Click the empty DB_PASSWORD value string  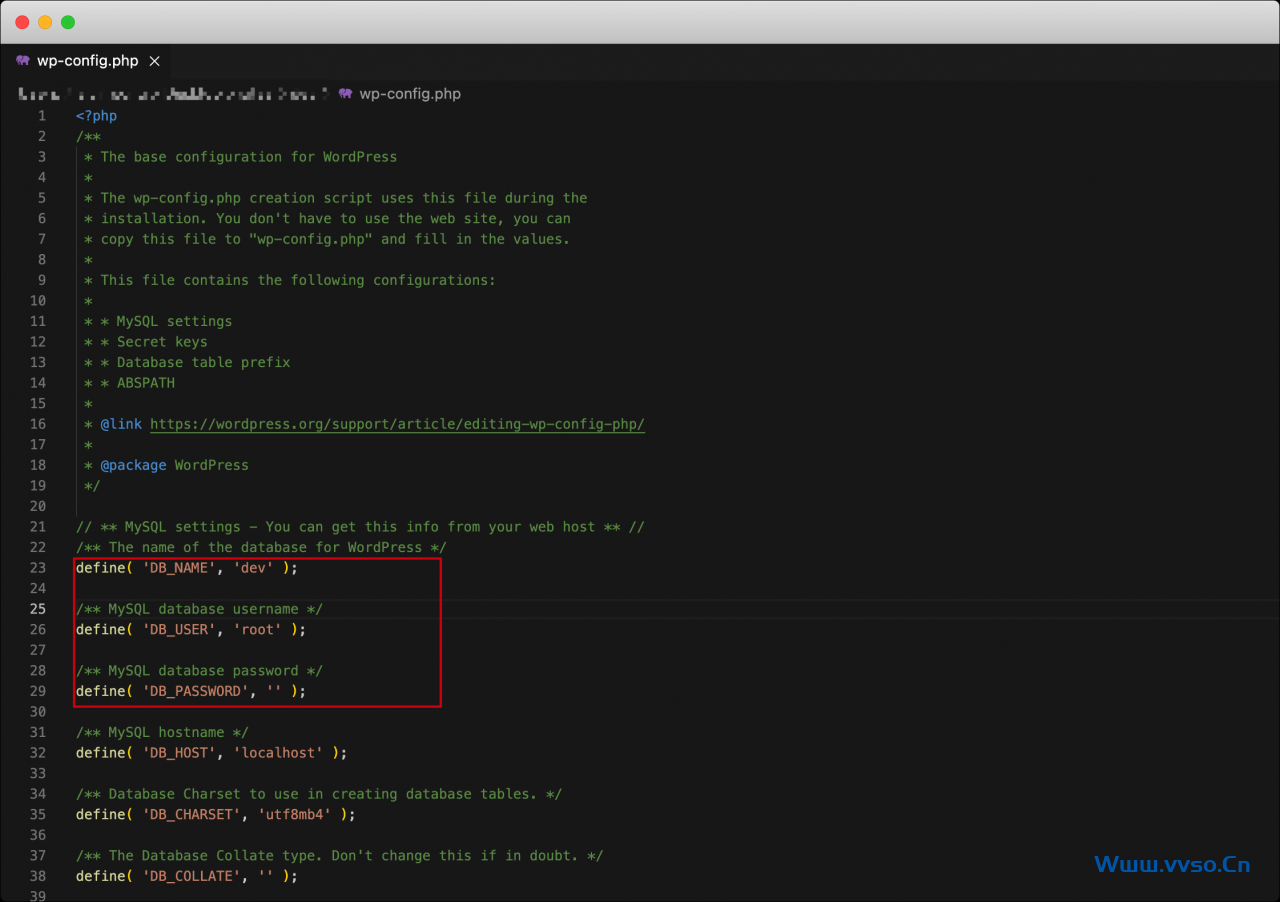click(274, 691)
